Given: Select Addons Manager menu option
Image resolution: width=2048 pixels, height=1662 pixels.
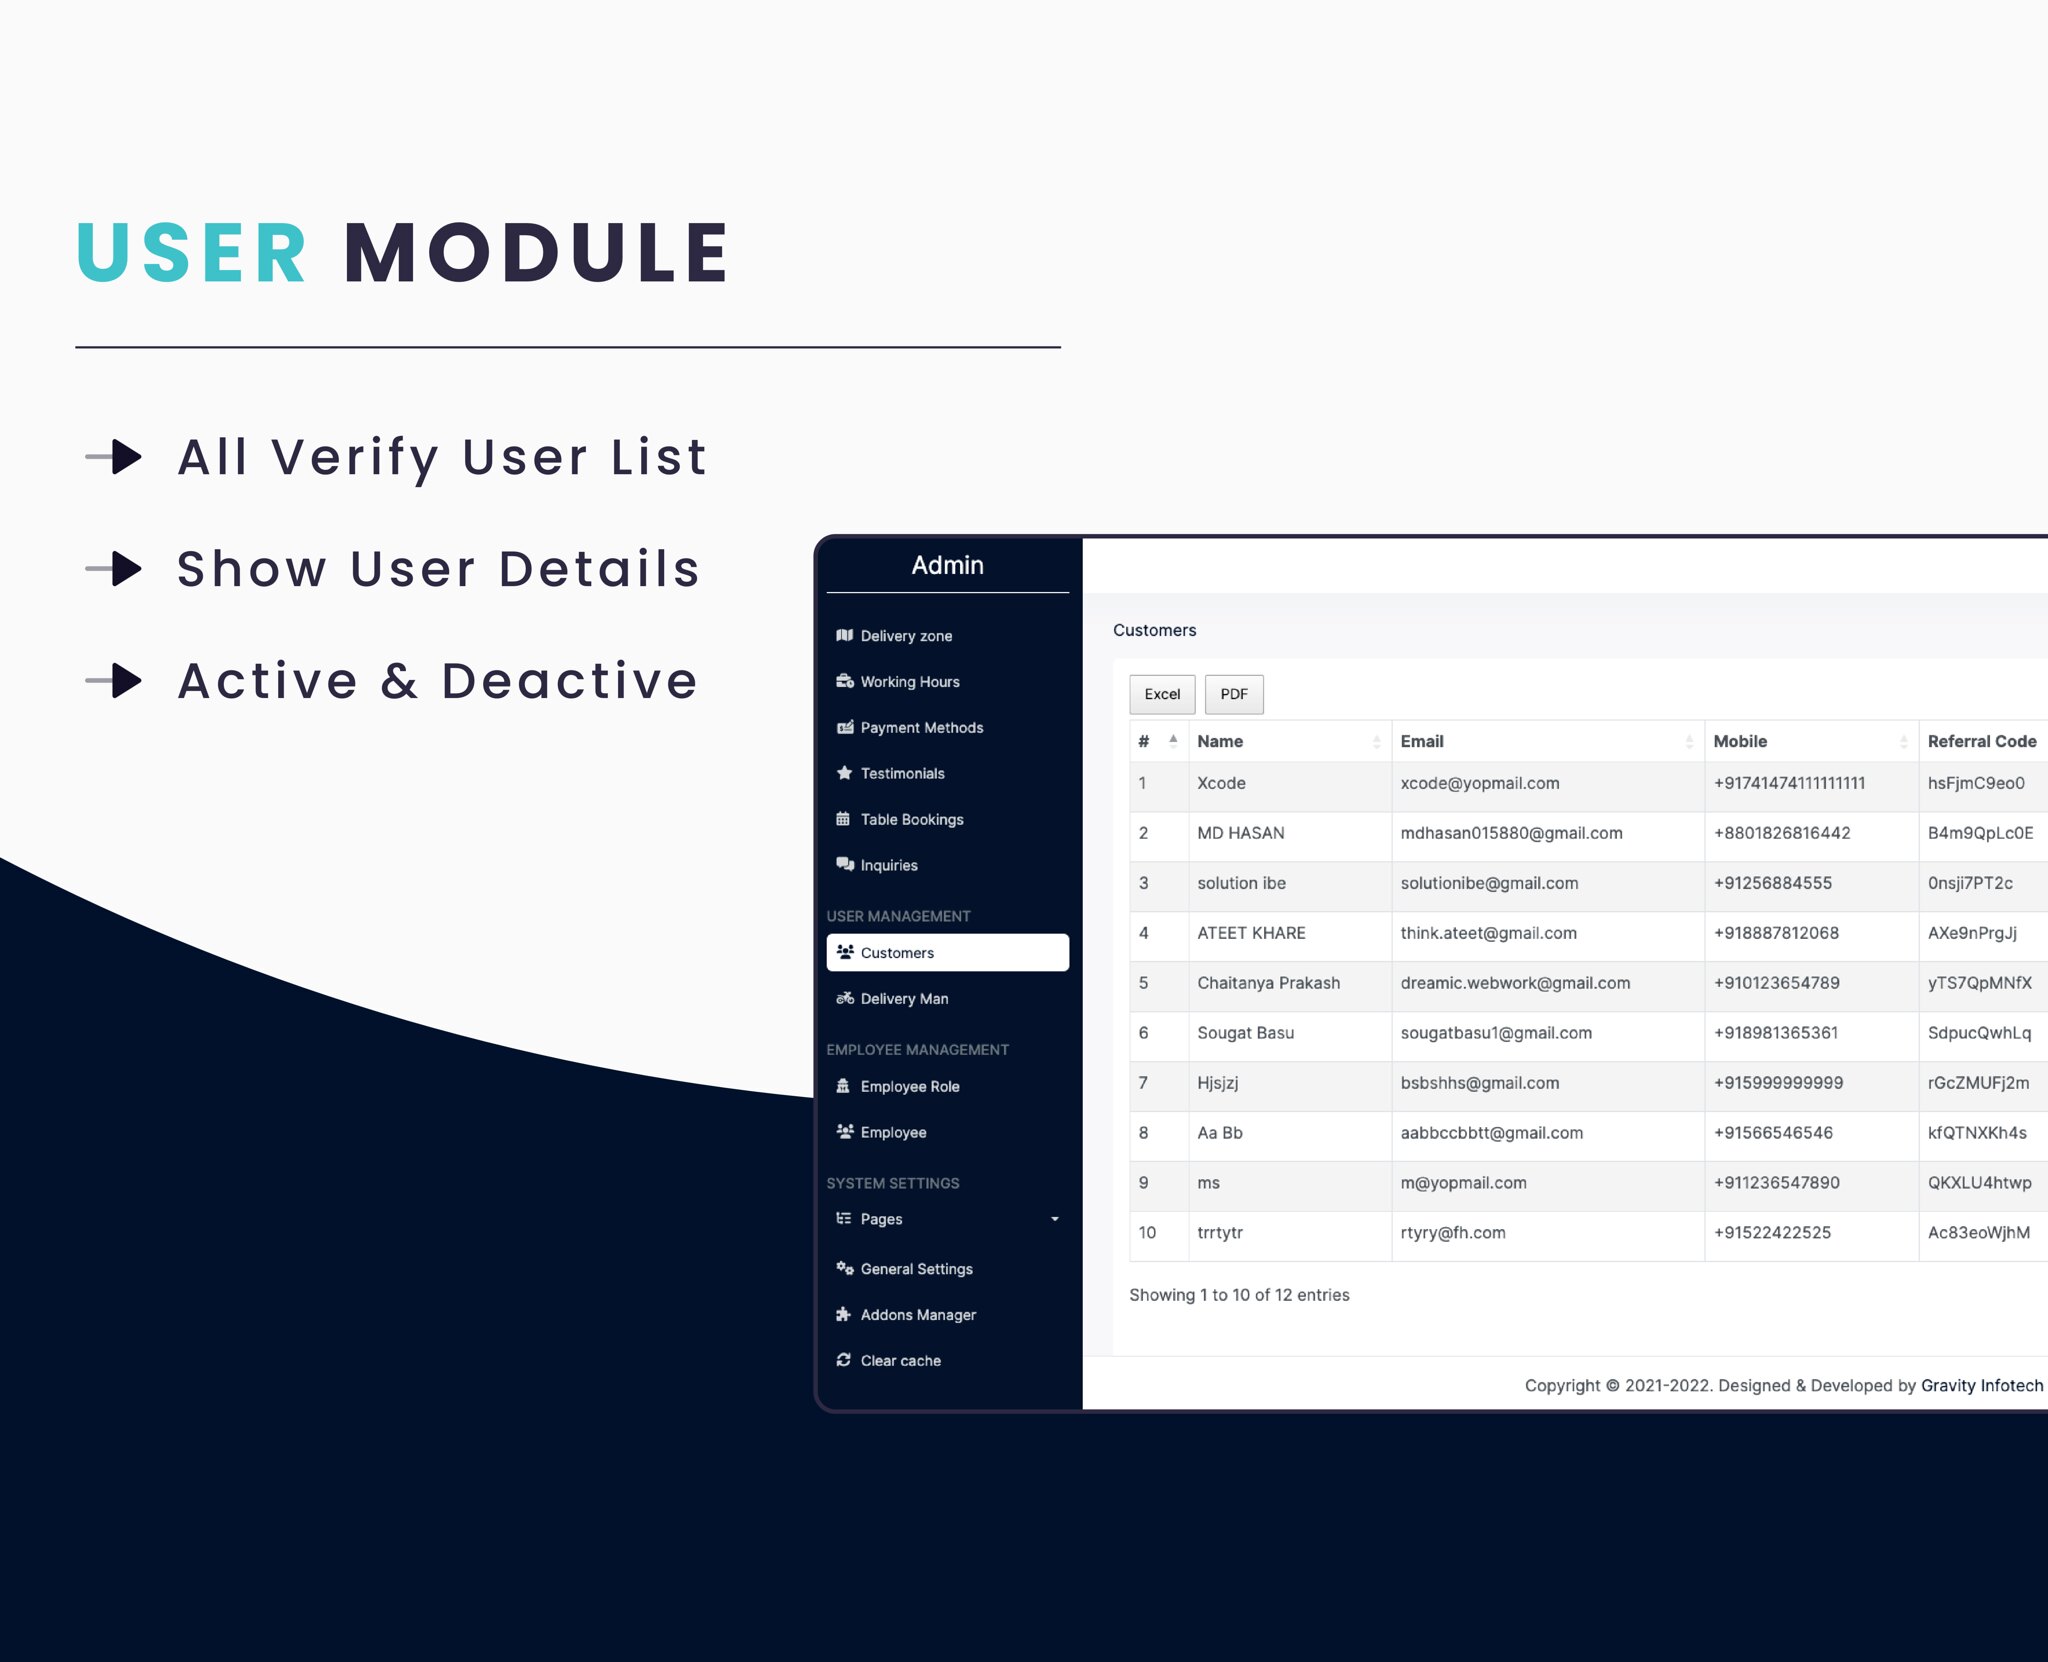Looking at the screenshot, I should coord(919,1314).
